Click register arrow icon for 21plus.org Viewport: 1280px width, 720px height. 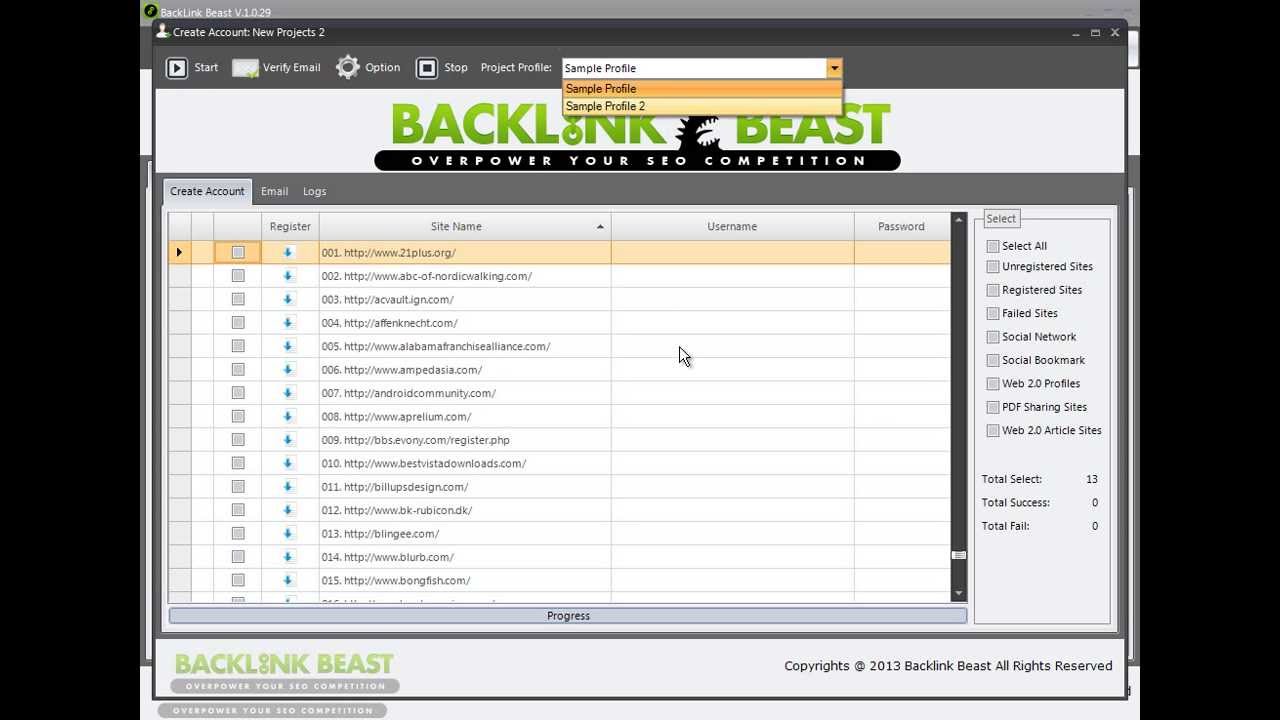[x=288, y=252]
